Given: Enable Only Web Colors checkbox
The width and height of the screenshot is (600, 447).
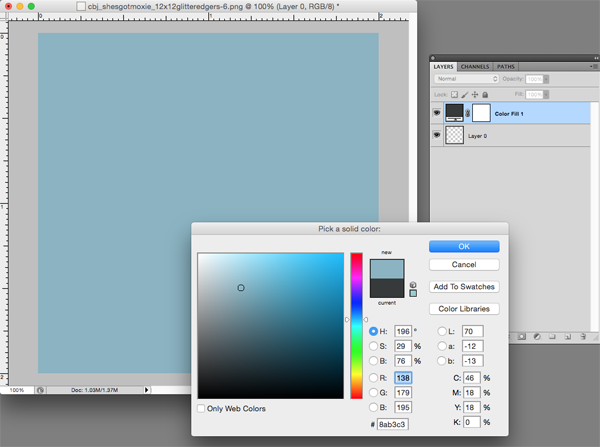Looking at the screenshot, I should pos(201,408).
